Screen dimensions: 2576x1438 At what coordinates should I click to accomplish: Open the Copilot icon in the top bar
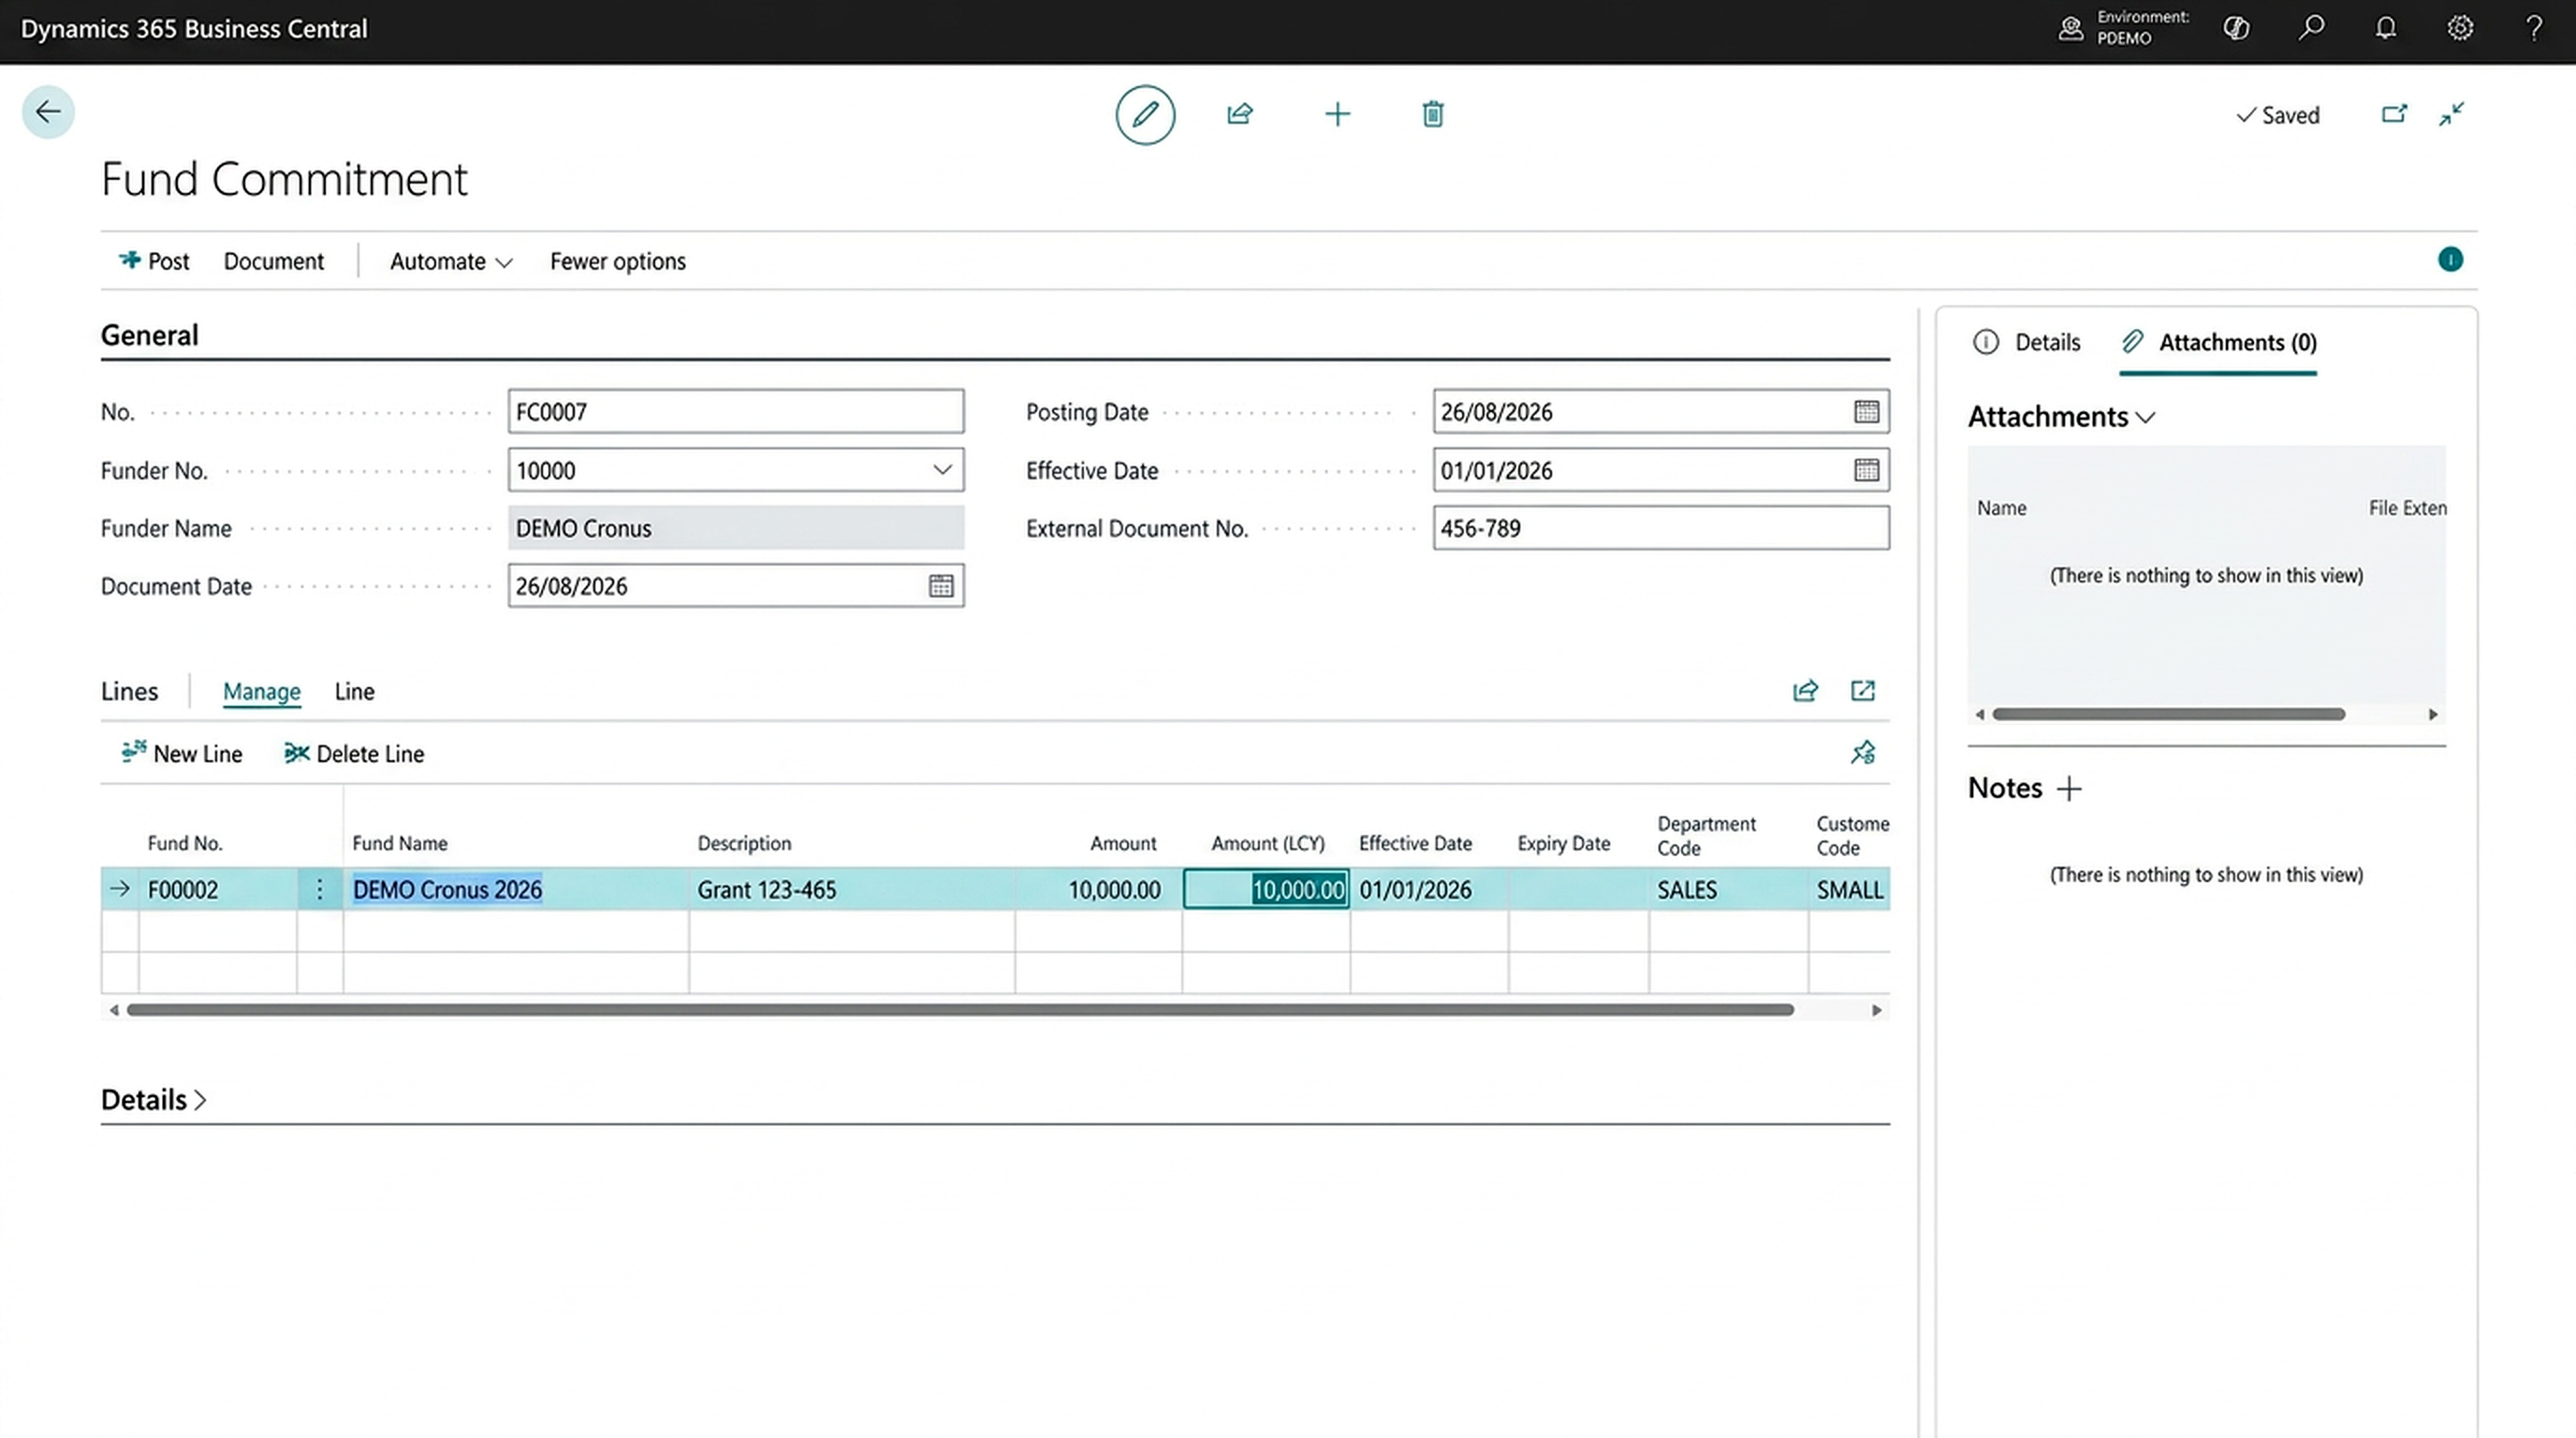point(2236,28)
